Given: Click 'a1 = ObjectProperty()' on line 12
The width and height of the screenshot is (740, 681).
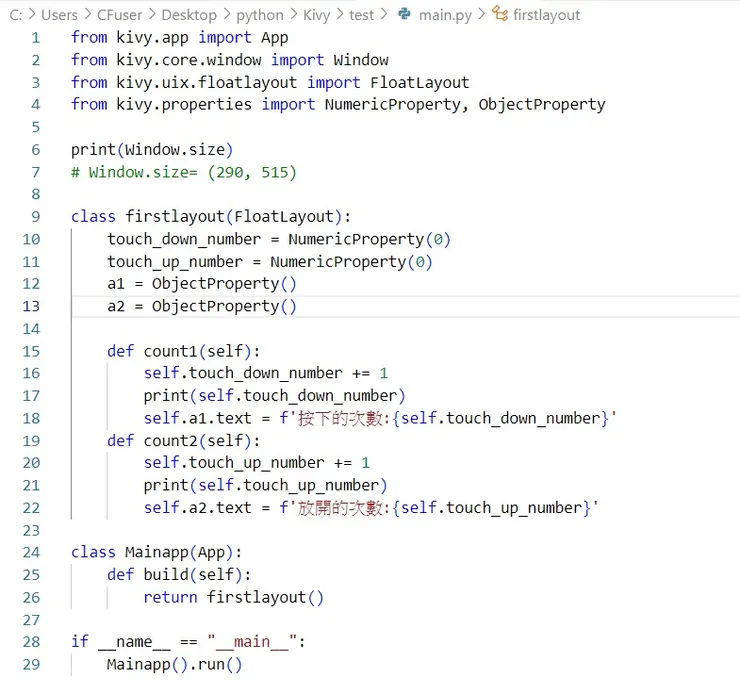Looking at the screenshot, I should (x=202, y=284).
